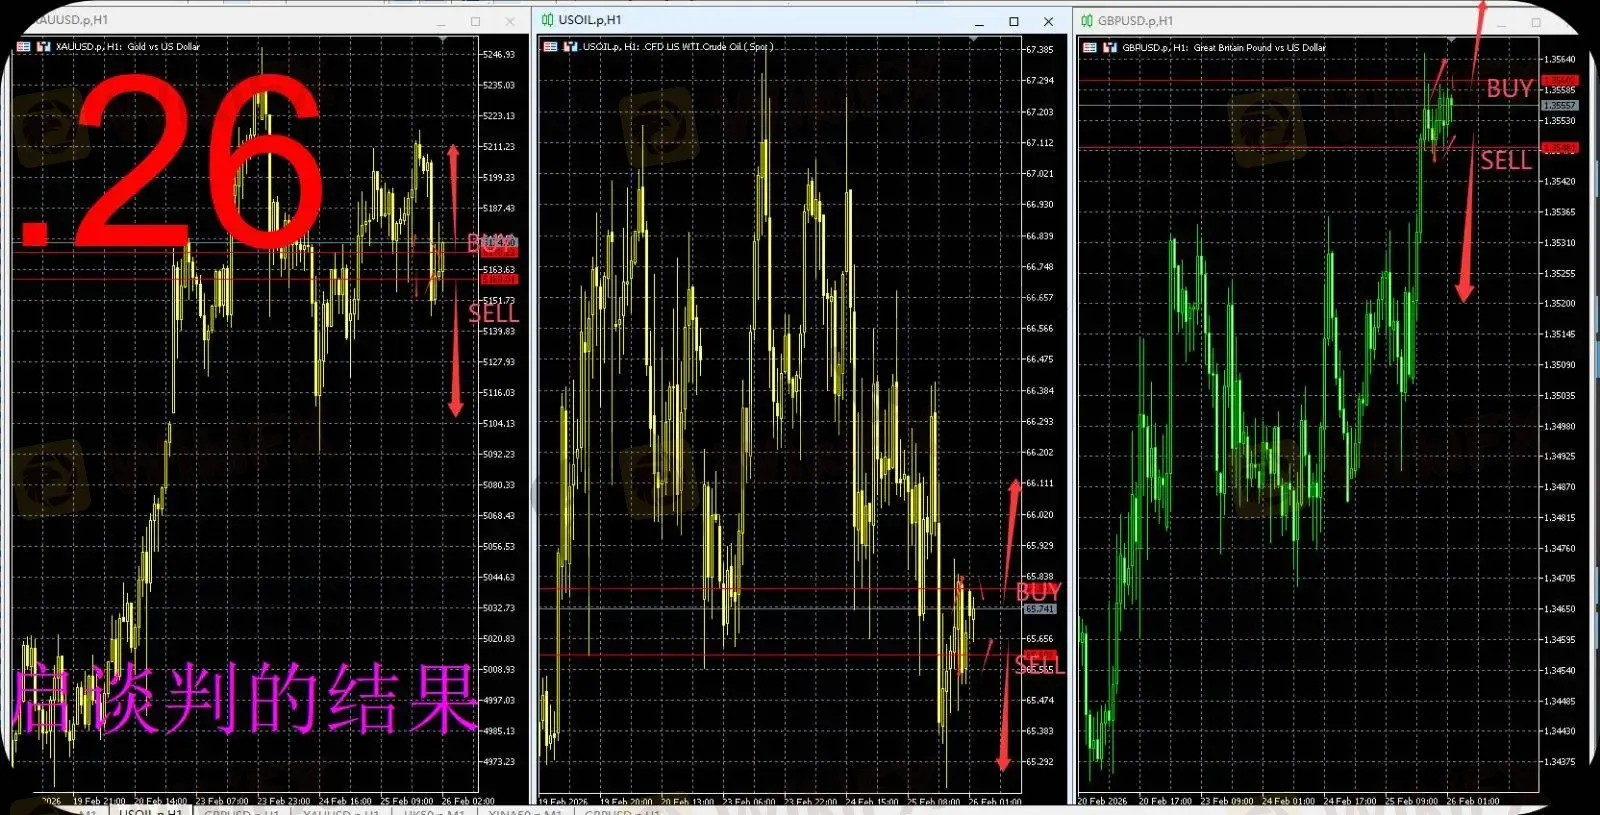Click the 65.741 current price label on USOIL chart
Viewport: 1600px width, 815px height.
tap(1040, 609)
